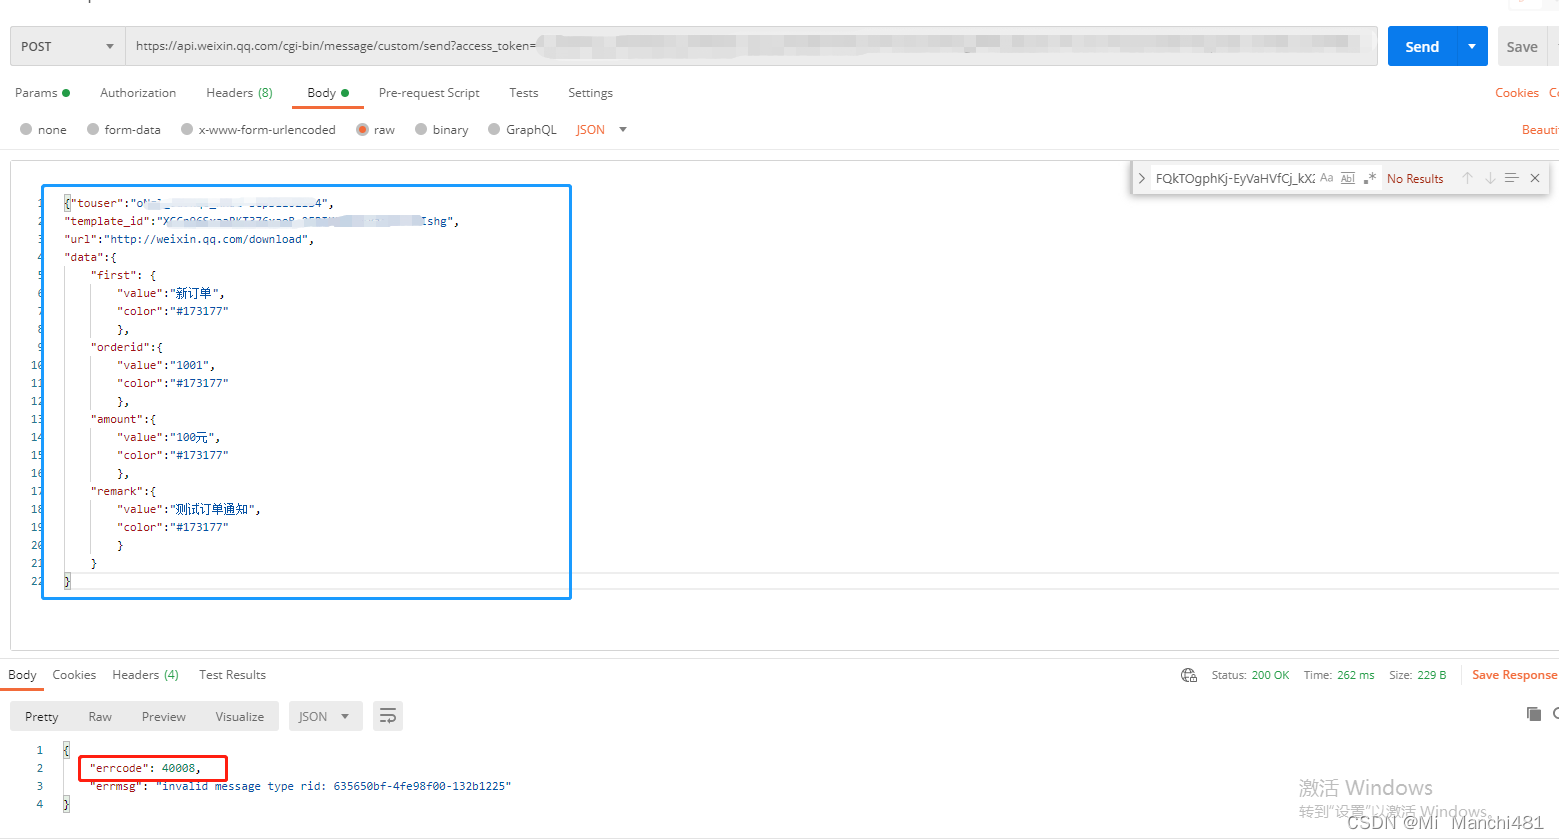Screen dimensions: 1559x839
Task: Click the network security globe icon
Action: click(1189, 675)
